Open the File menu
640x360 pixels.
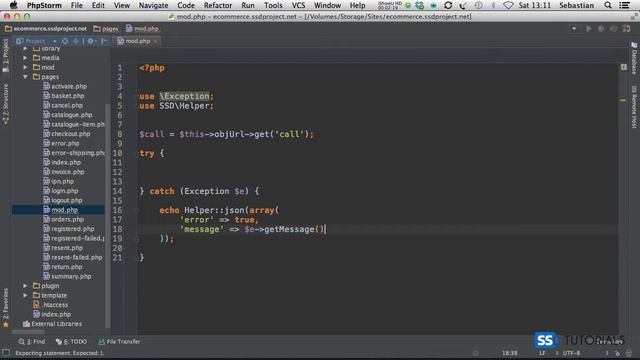pyautogui.click(x=77, y=5)
